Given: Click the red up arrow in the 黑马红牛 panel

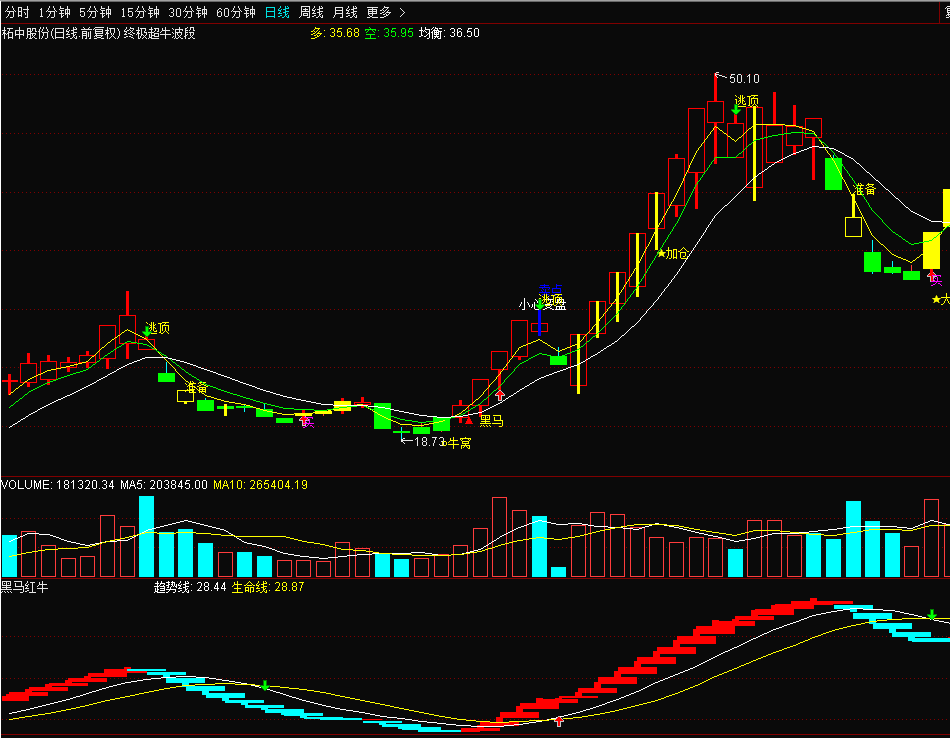Looking at the screenshot, I should click(559, 721).
